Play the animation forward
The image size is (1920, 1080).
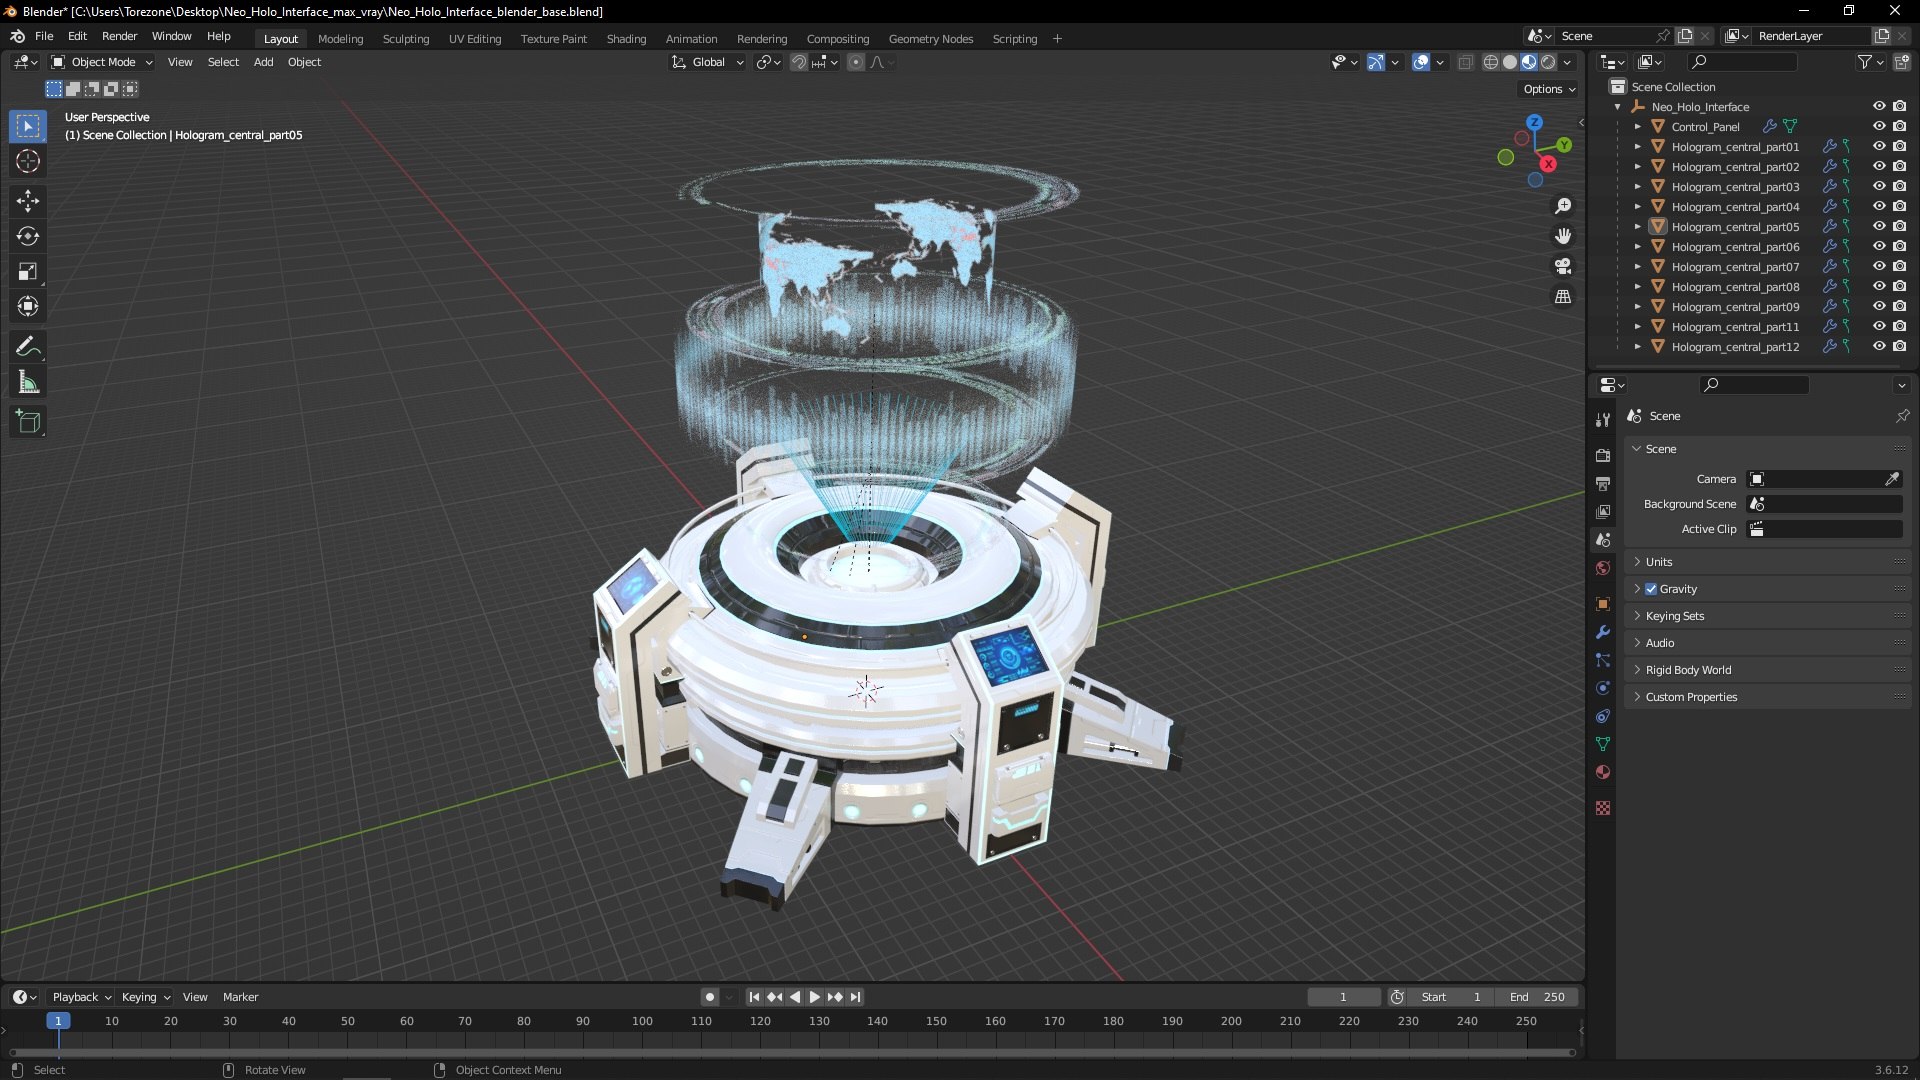click(814, 997)
